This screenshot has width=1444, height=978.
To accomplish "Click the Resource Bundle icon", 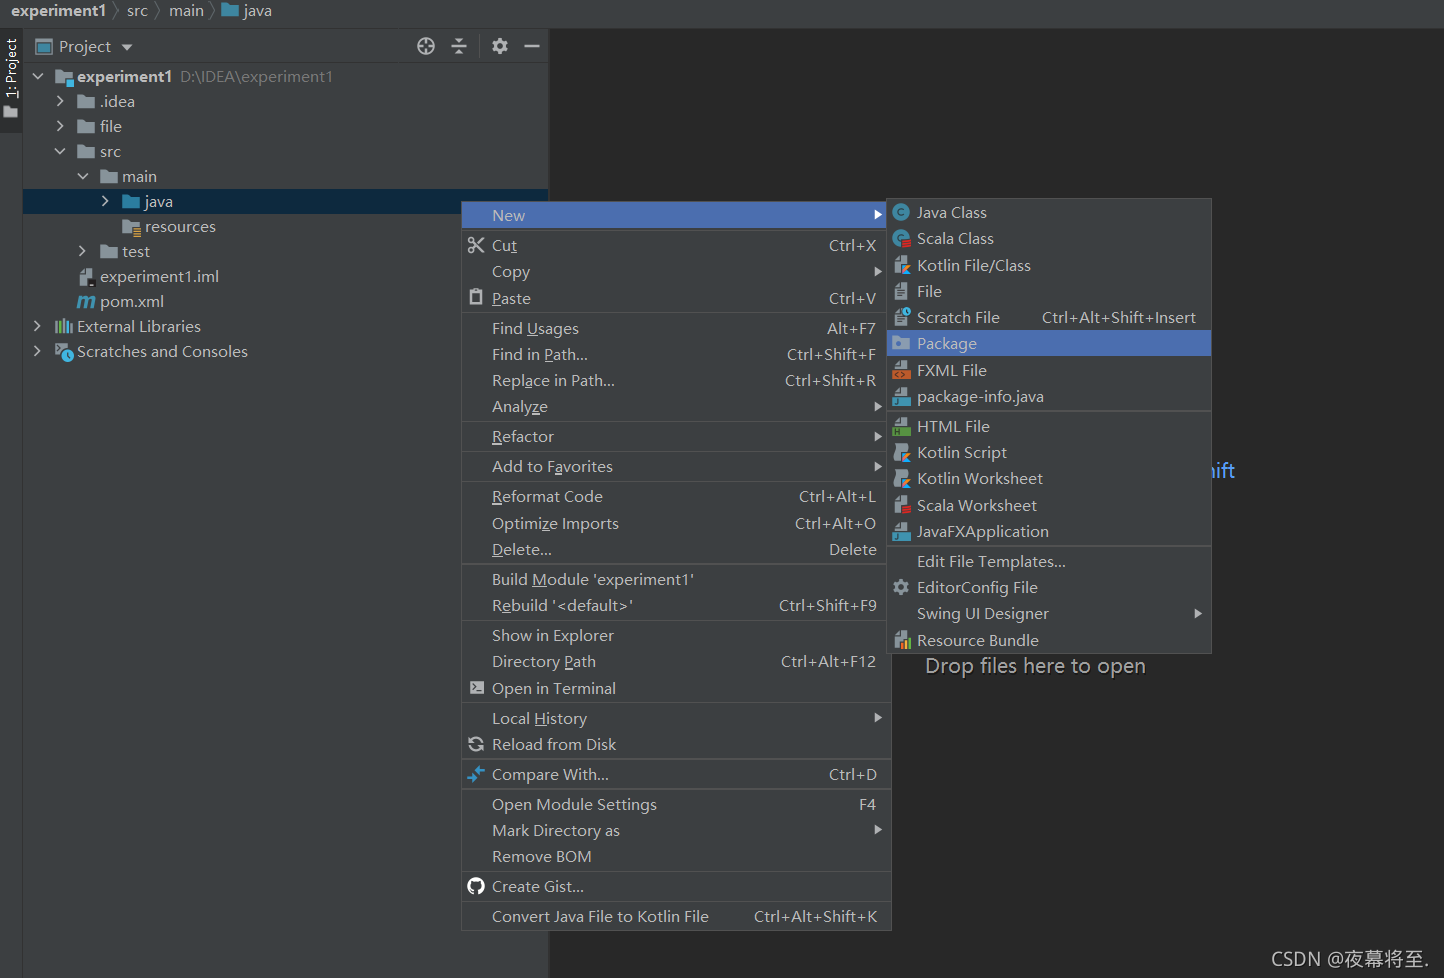I will [x=901, y=640].
